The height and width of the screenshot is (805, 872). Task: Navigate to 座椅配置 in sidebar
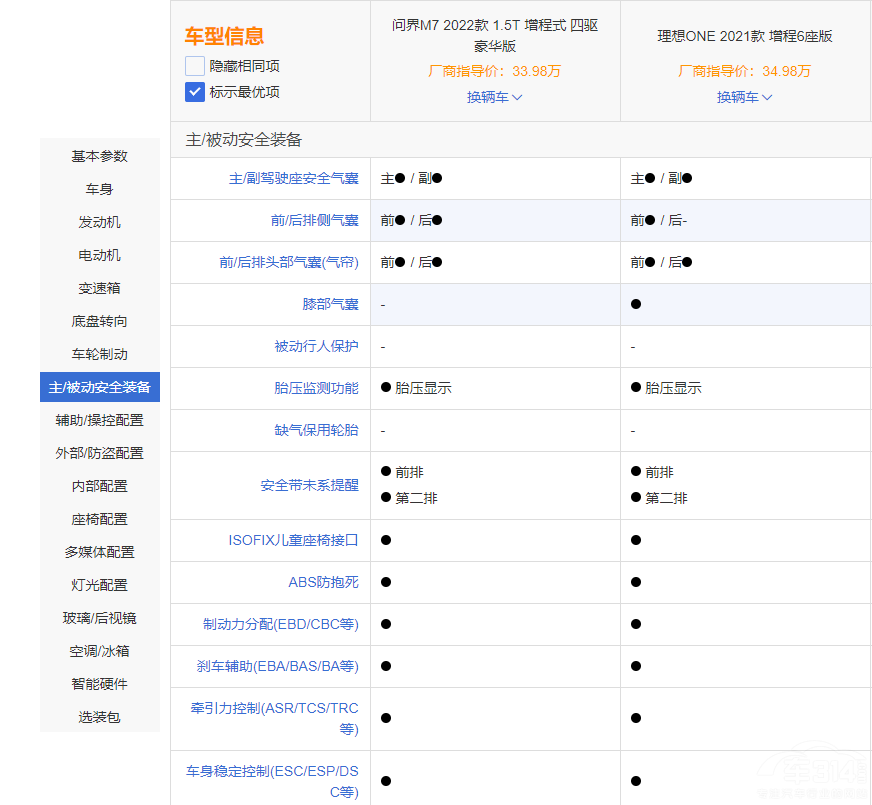tap(99, 519)
